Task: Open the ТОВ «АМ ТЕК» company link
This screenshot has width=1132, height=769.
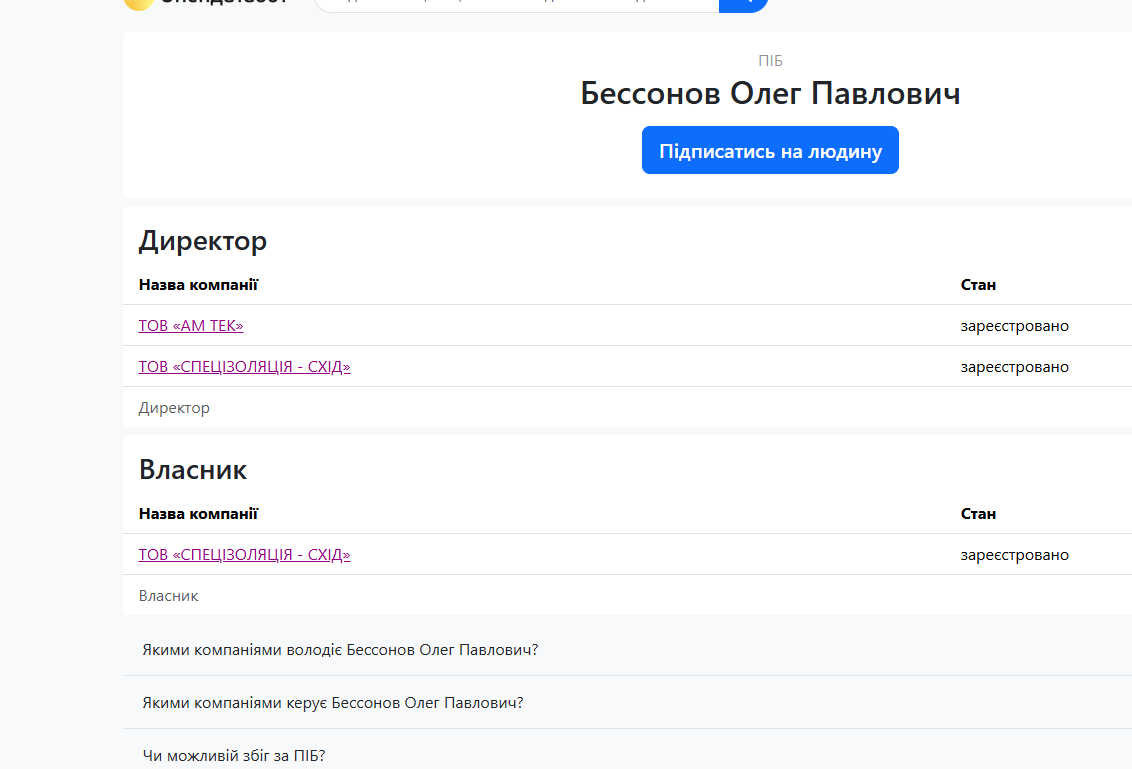Action: [191, 326]
